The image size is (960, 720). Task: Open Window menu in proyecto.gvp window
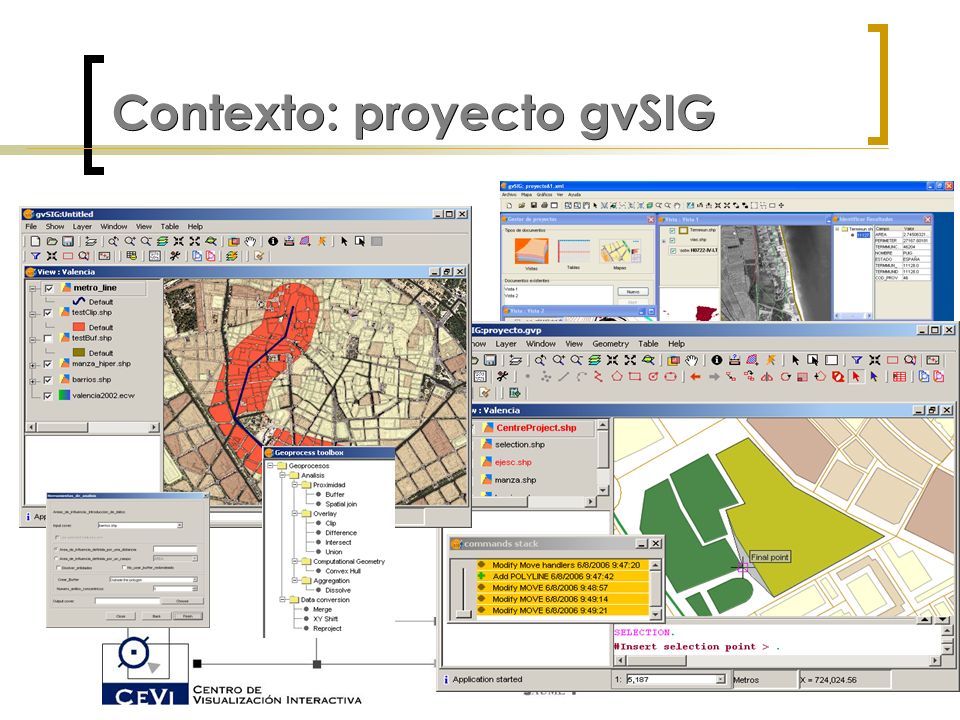coord(541,344)
